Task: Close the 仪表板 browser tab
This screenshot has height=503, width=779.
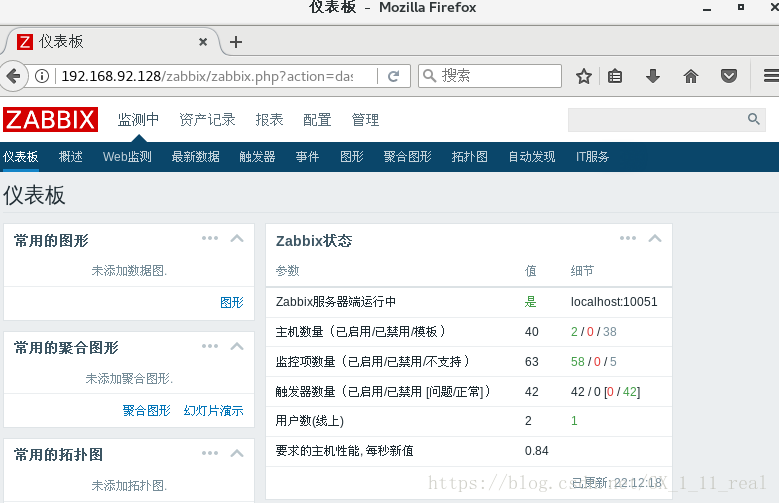Action: [203, 42]
